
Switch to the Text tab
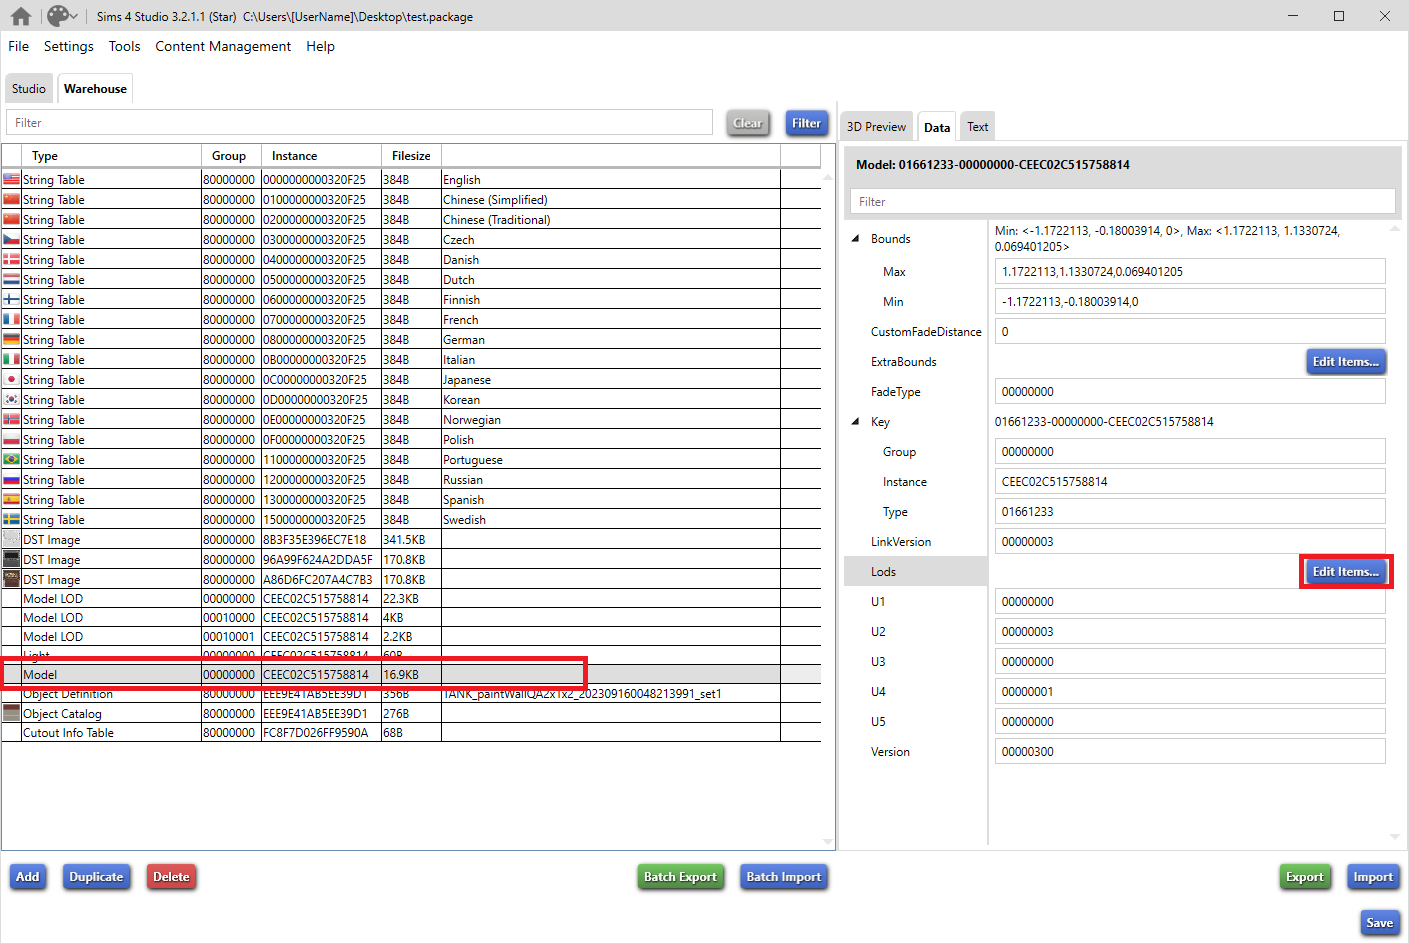coord(978,127)
